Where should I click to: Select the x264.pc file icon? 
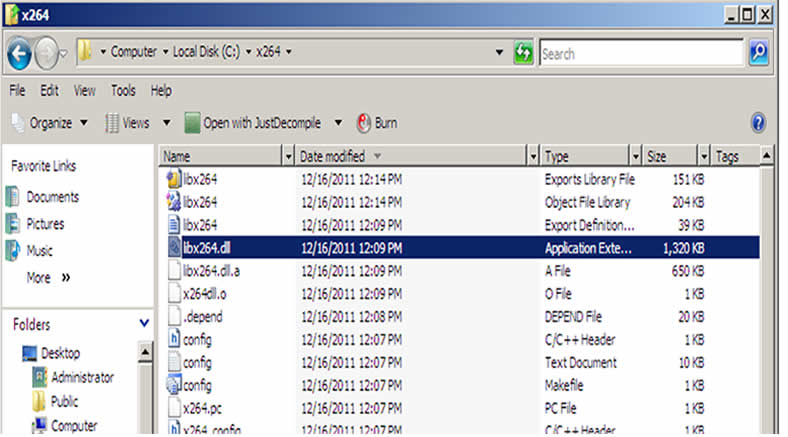point(174,407)
